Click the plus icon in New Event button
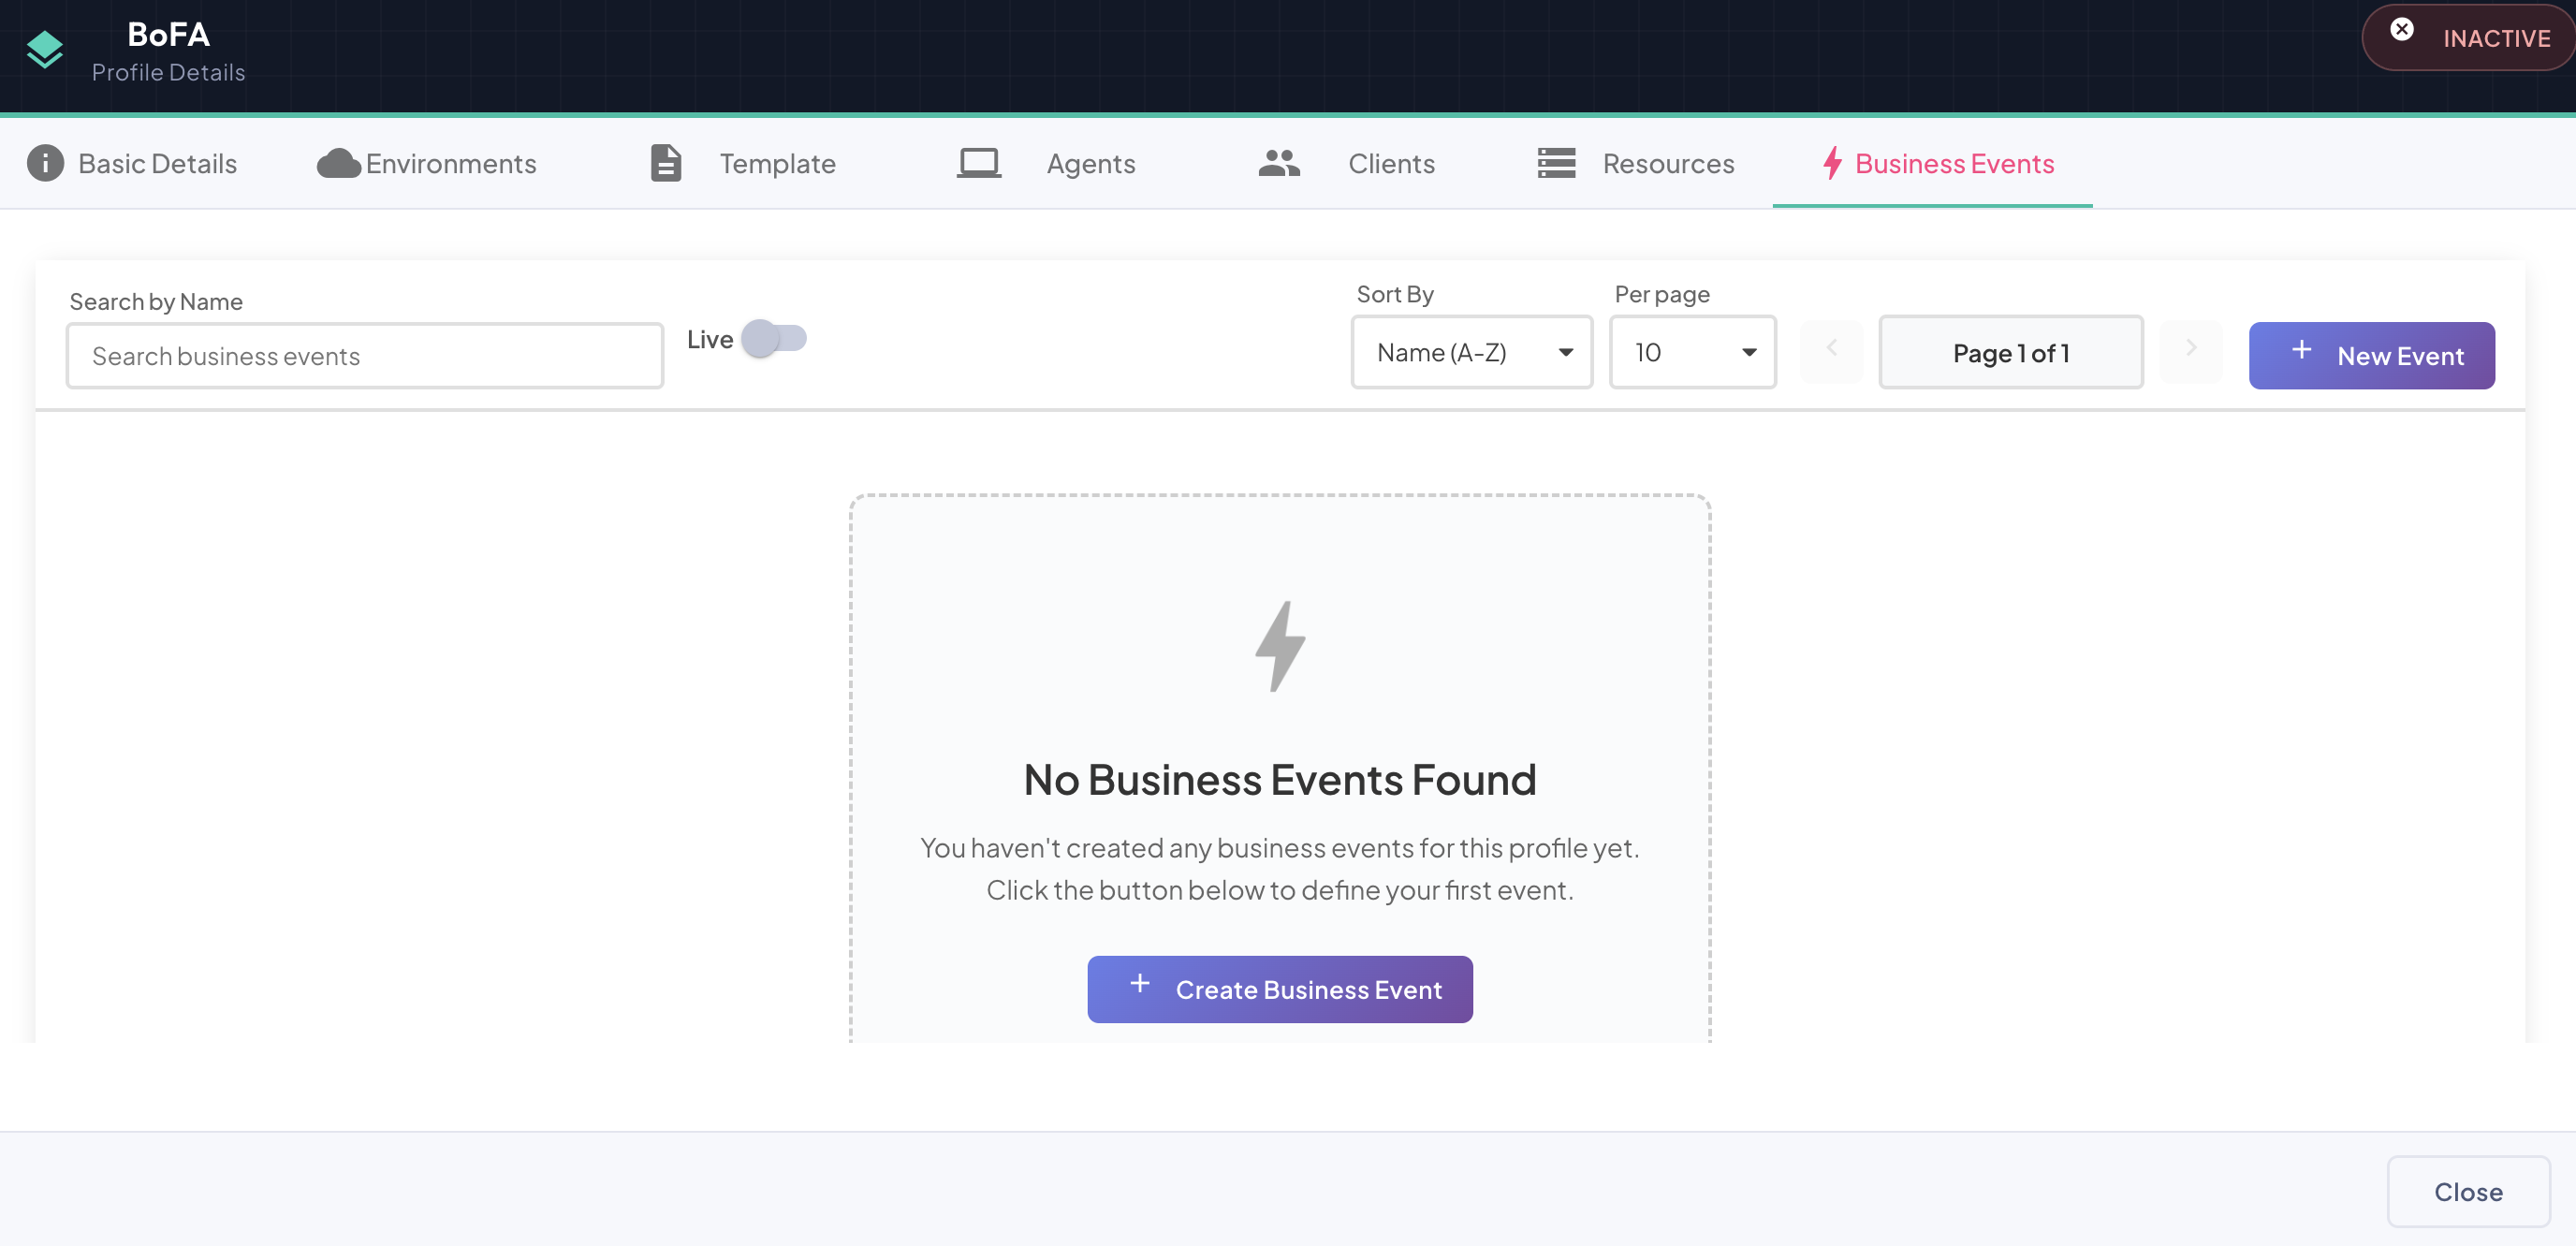 2301,350
